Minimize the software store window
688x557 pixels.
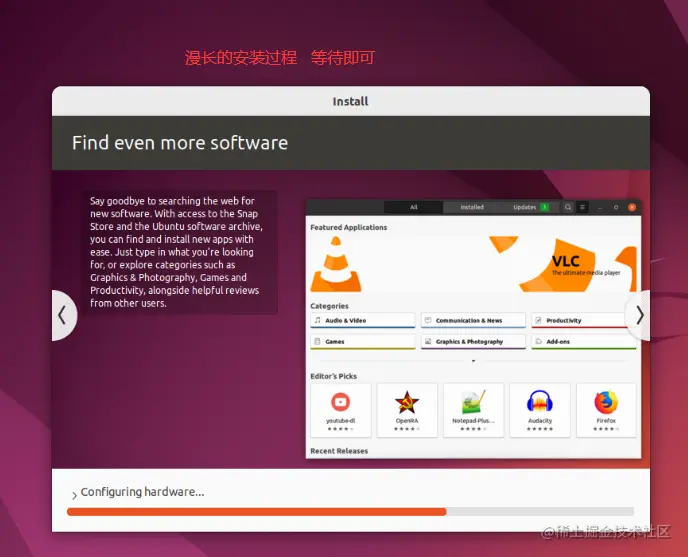pyautogui.click(x=600, y=208)
